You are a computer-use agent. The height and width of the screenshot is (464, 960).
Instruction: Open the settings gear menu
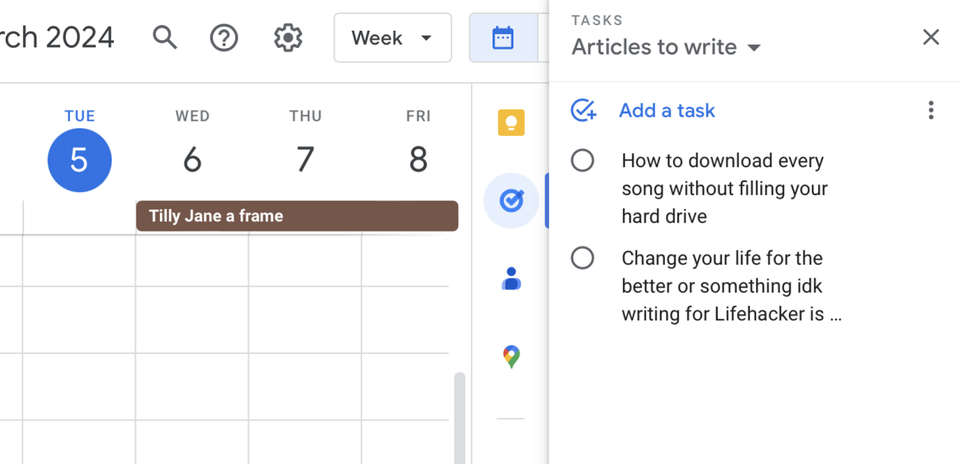[x=288, y=38]
